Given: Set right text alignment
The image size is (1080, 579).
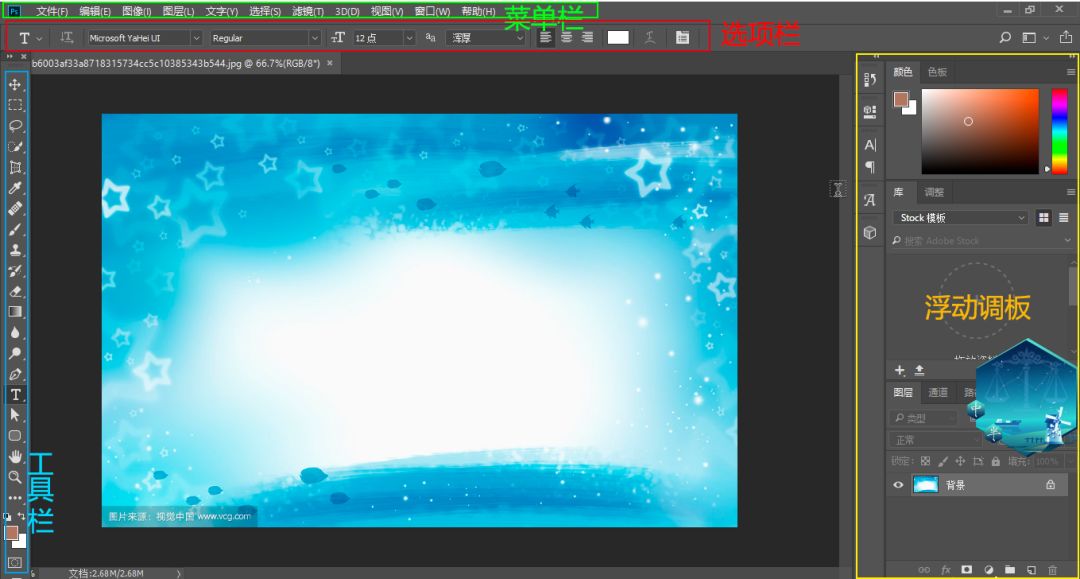Looking at the screenshot, I should pyautogui.click(x=587, y=37).
